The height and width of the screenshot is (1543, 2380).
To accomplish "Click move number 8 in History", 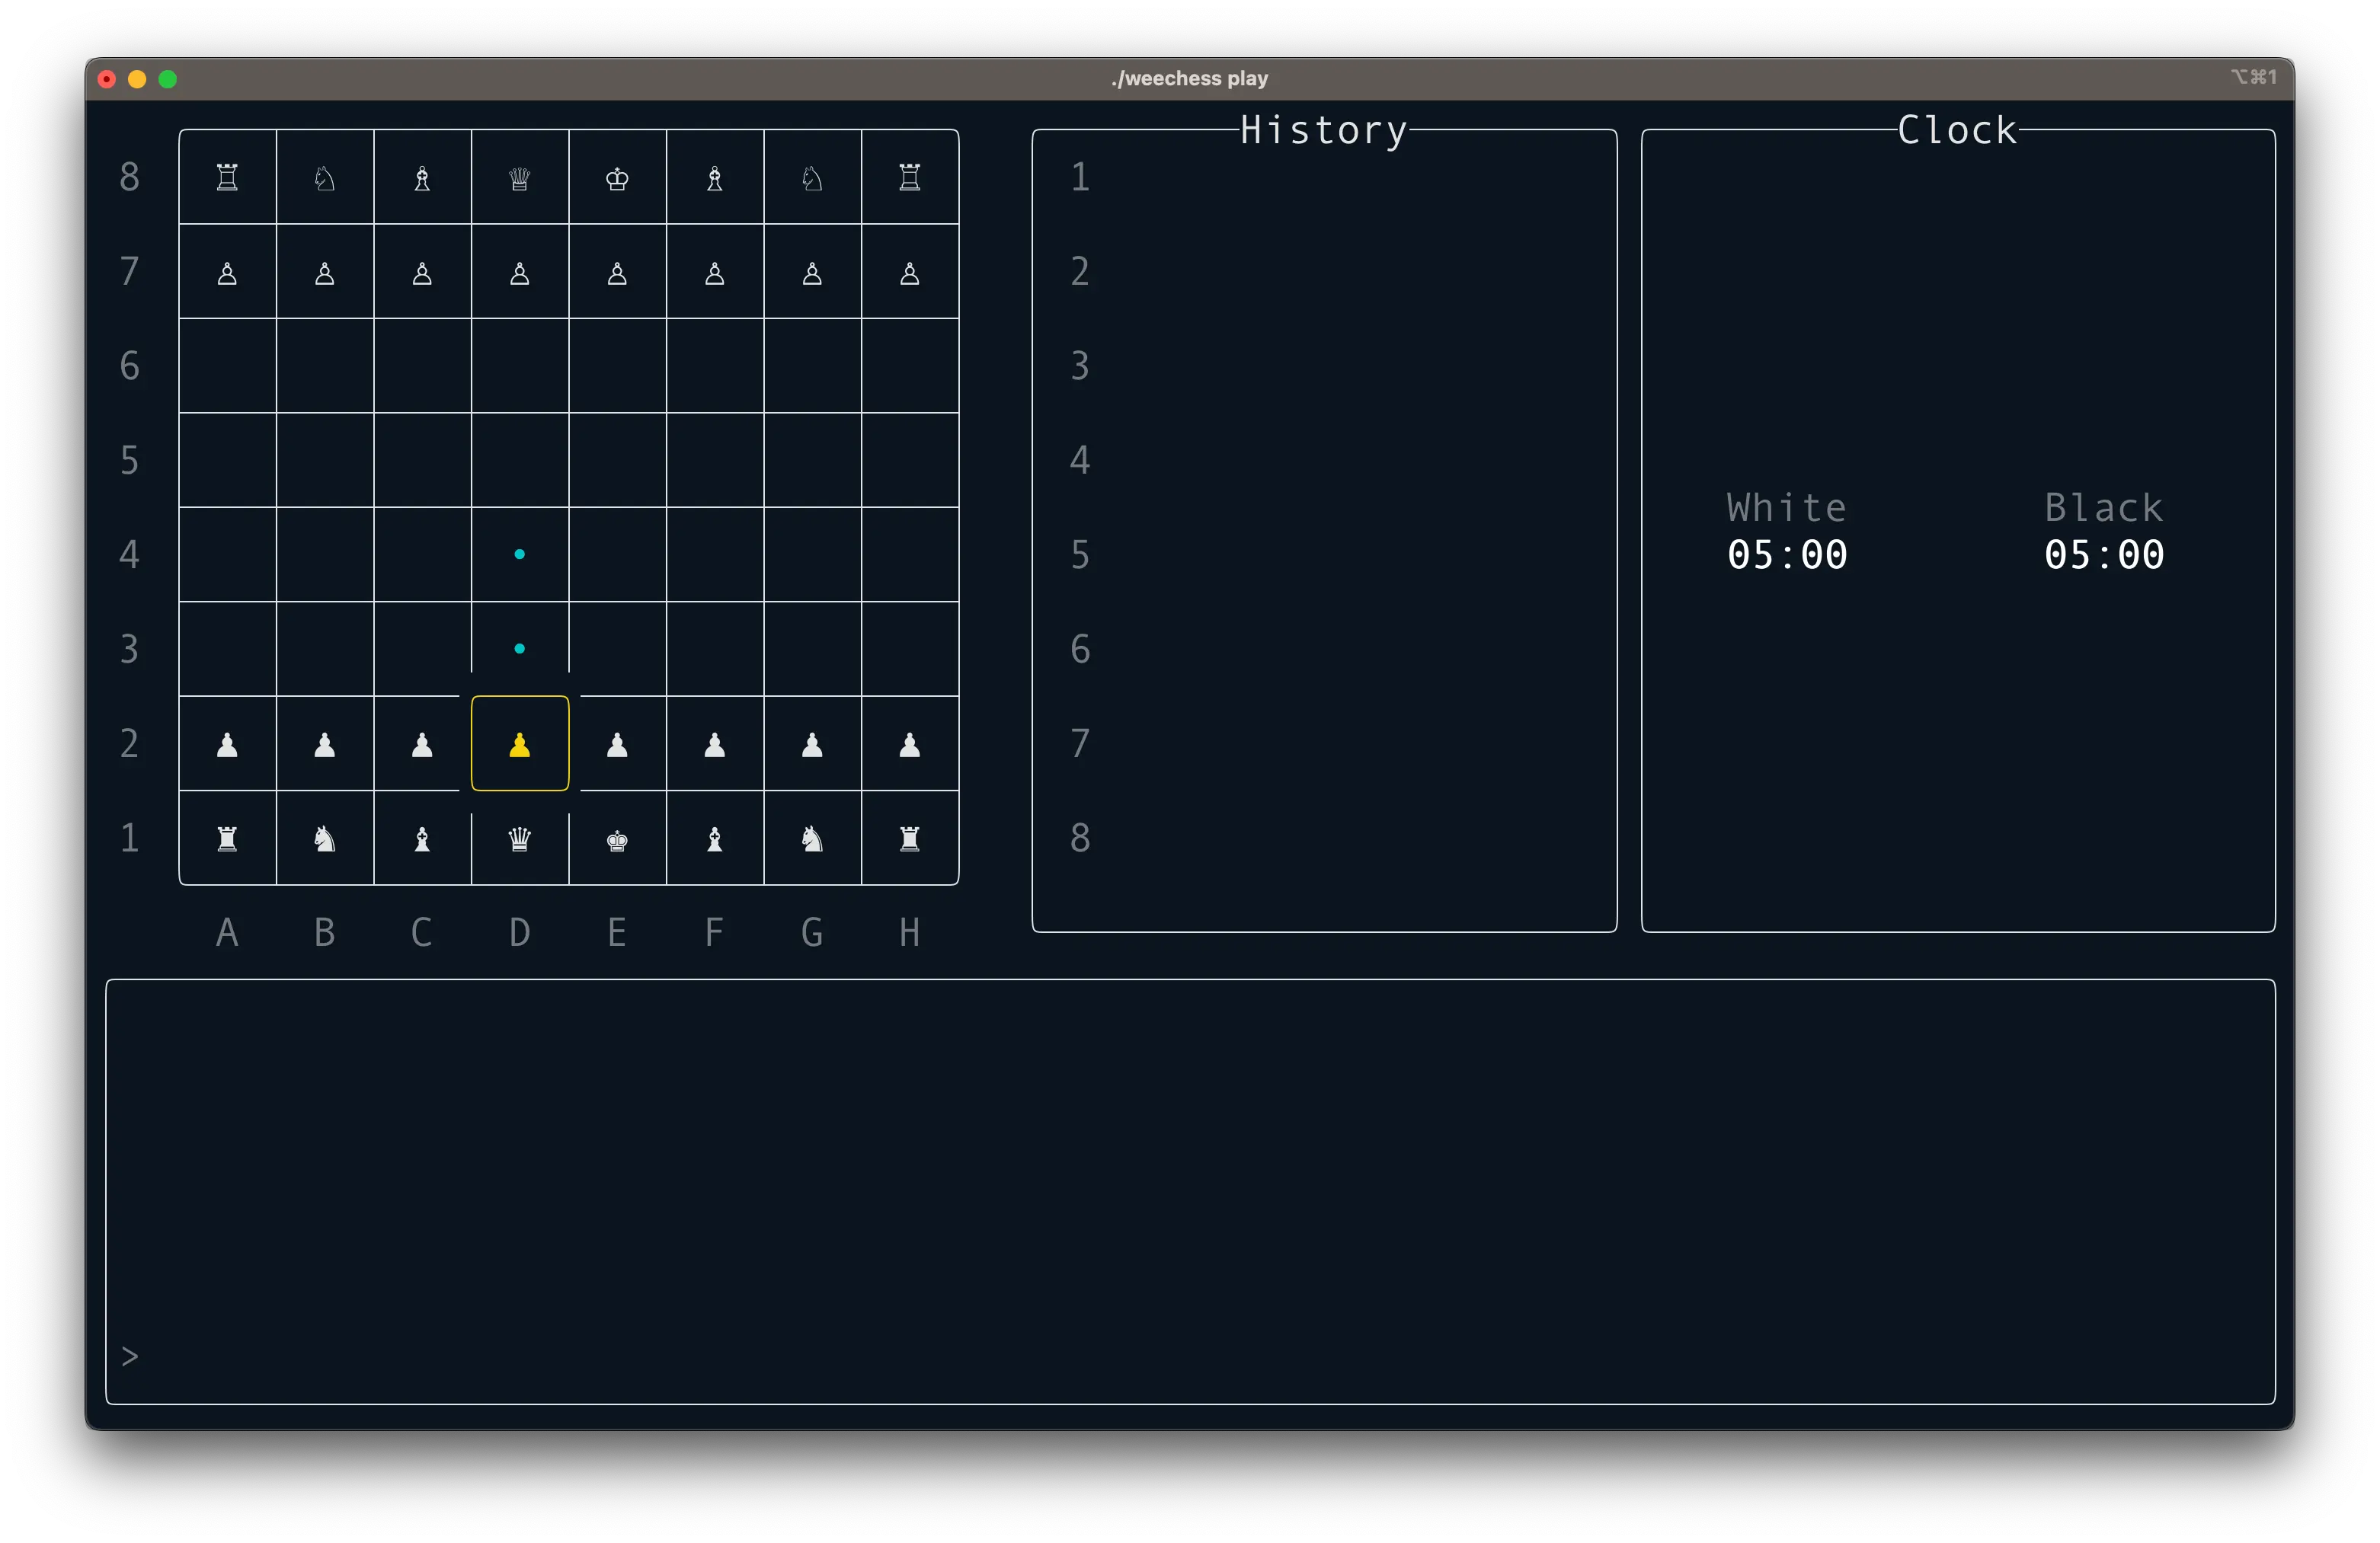I will (x=1080, y=839).
